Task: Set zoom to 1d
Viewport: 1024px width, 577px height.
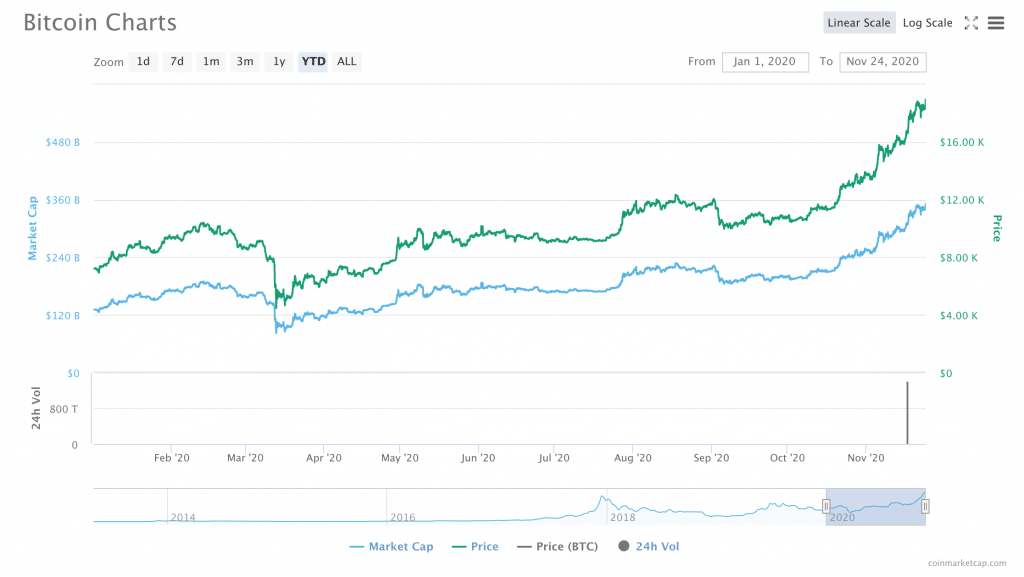Action: [x=143, y=62]
